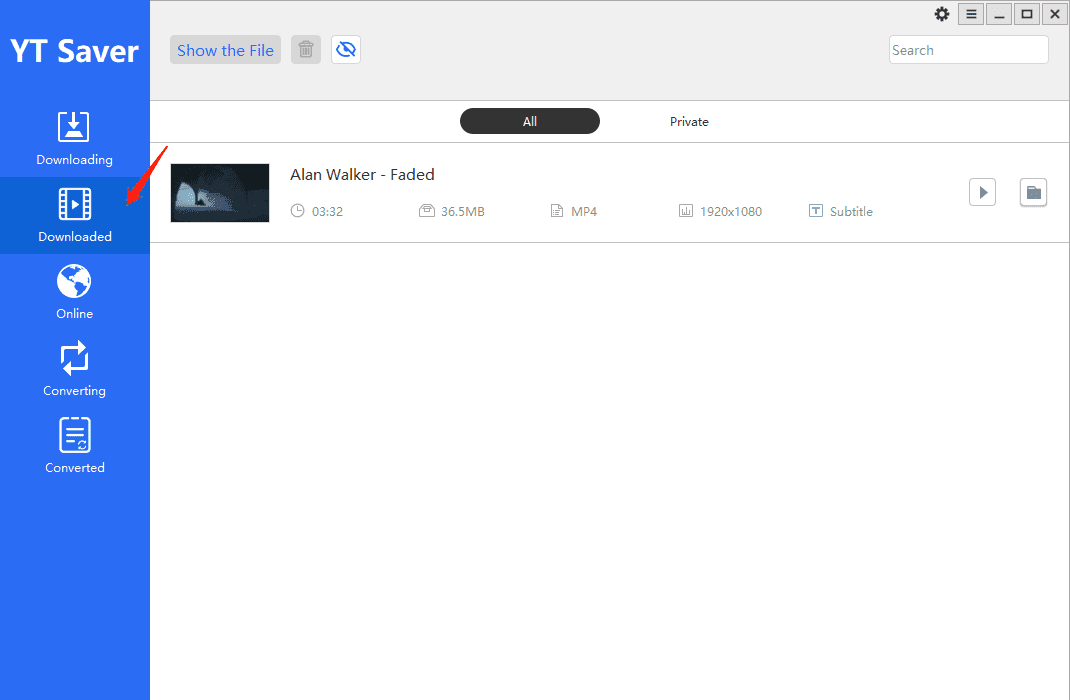Go to the Converting section
This screenshot has width=1070, height=700.
74,368
